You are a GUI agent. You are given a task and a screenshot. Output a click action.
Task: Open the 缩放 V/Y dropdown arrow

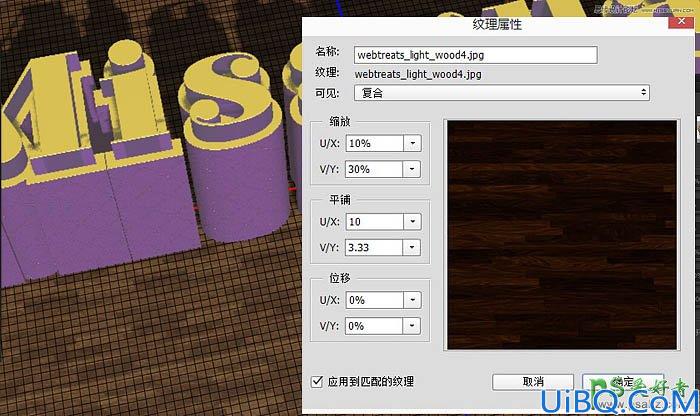412,169
